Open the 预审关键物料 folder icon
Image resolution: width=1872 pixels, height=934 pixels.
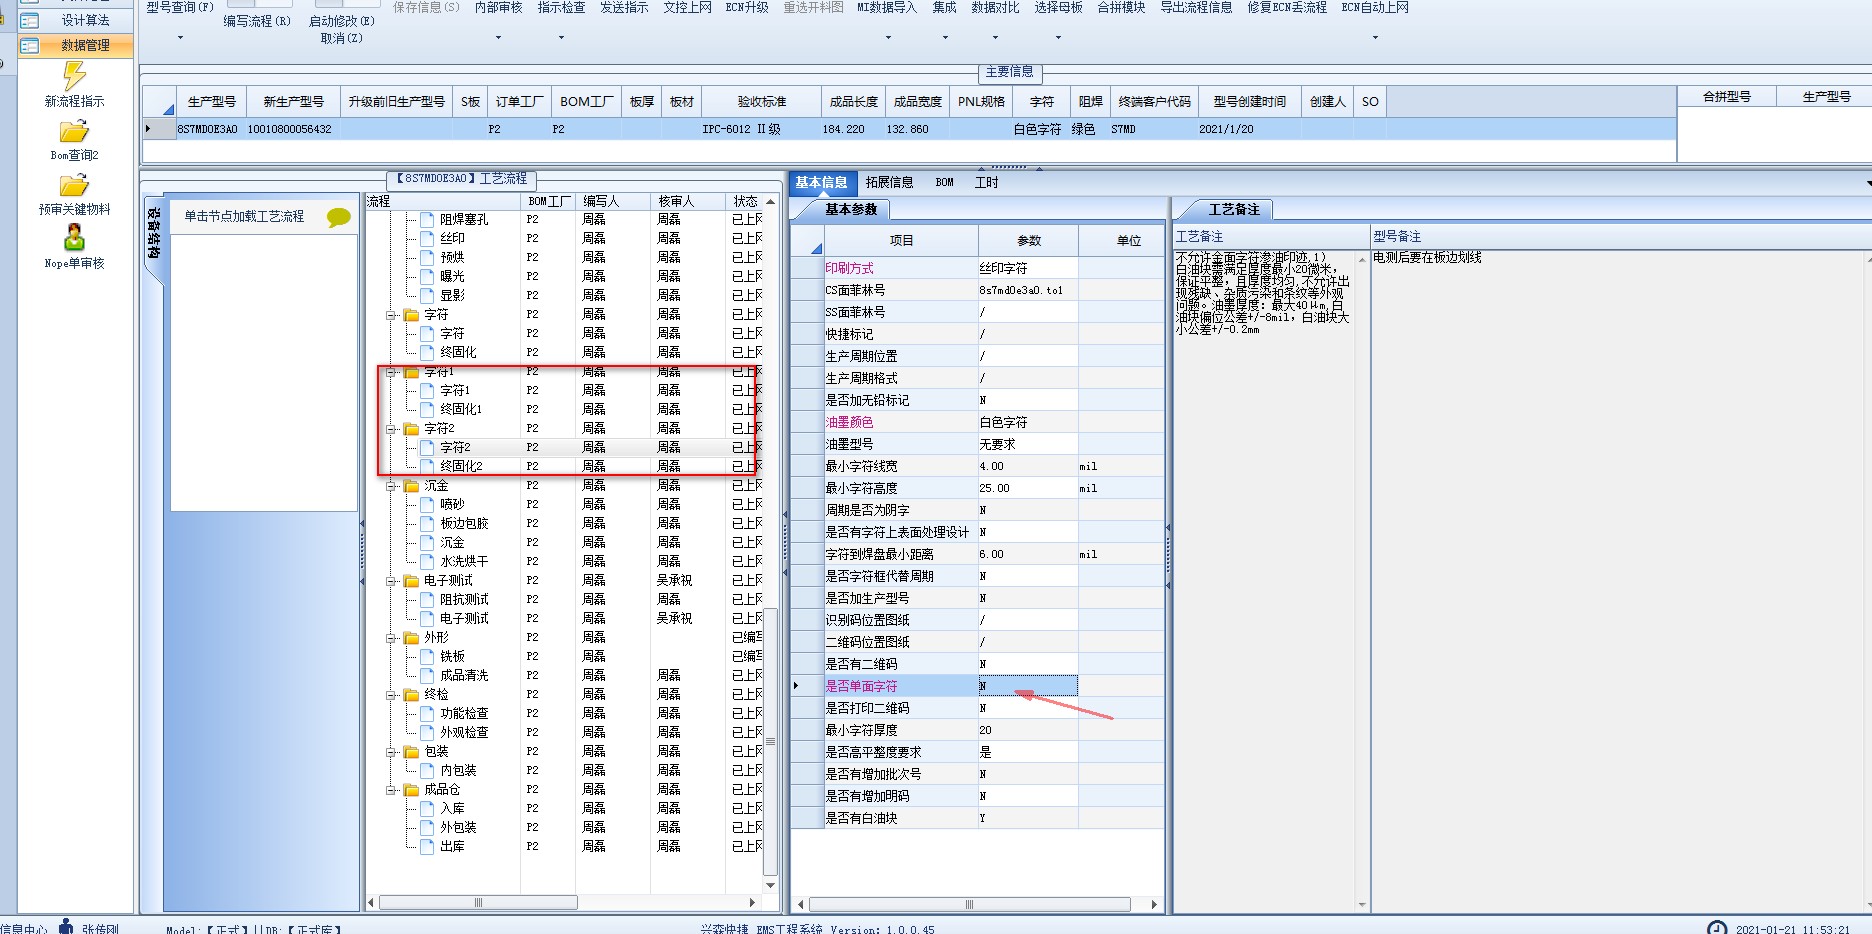74,185
